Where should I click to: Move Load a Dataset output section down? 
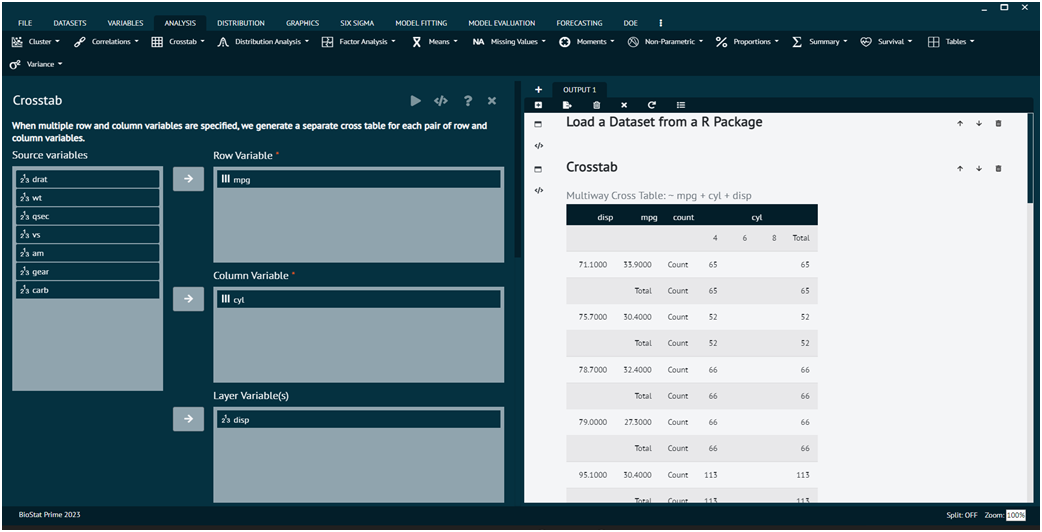[979, 124]
